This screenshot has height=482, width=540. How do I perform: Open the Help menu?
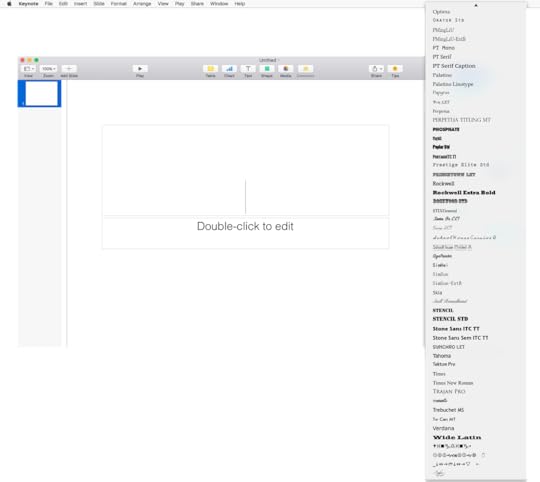click(240, 4)
